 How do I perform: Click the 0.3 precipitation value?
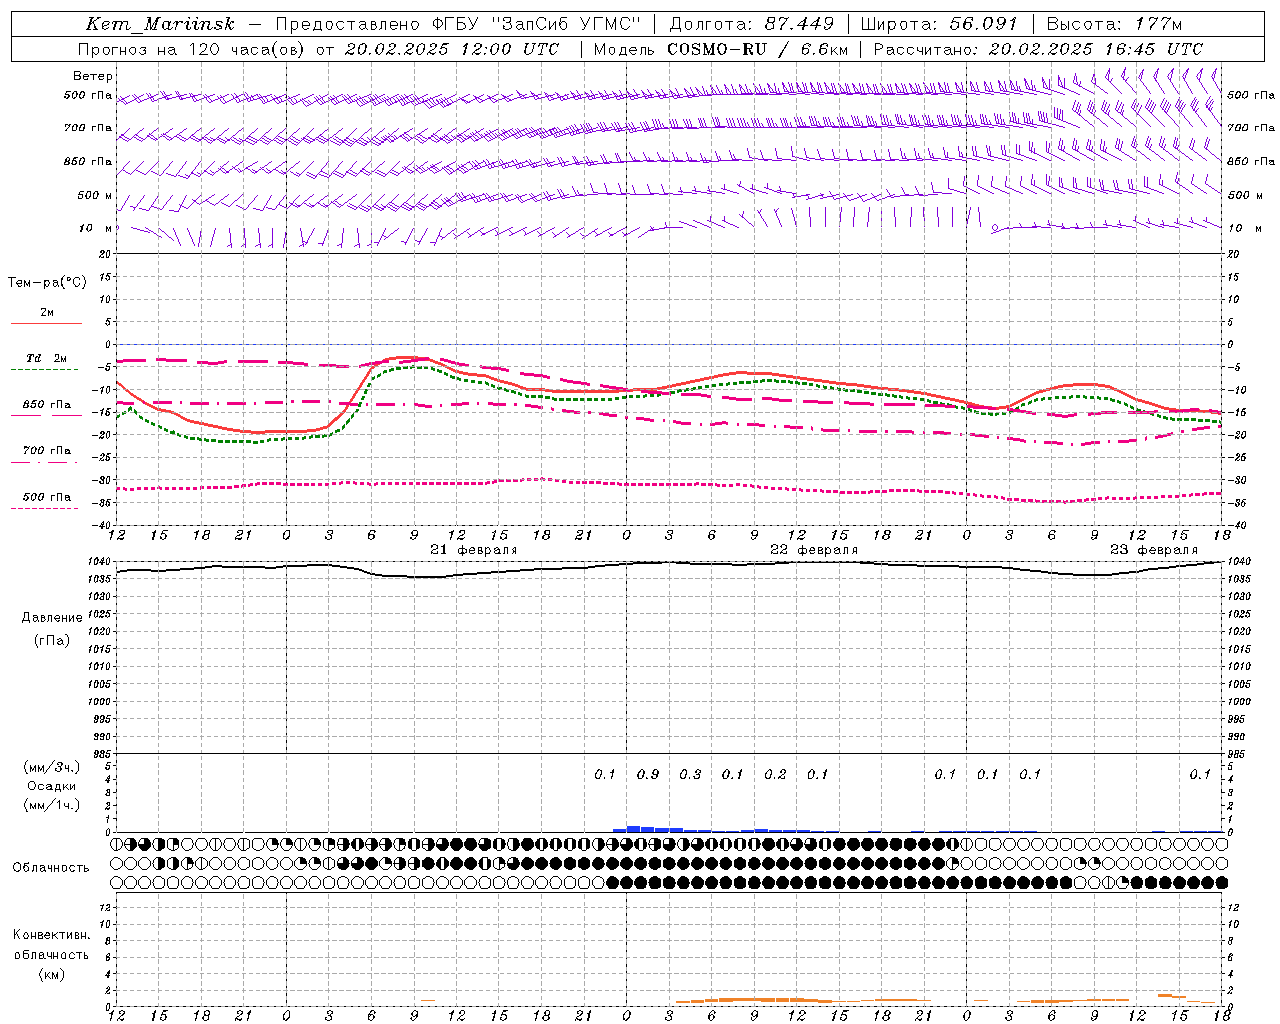tap(690, 774)
